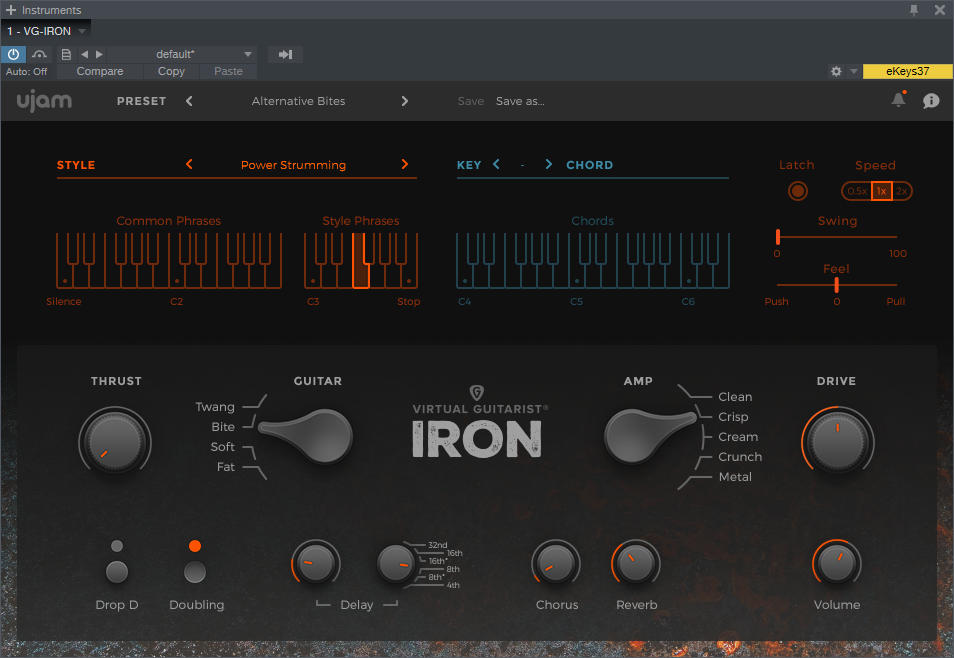Click the GUITAR selector lever
The image size is (954, 658).
click(x=307, y=435)
